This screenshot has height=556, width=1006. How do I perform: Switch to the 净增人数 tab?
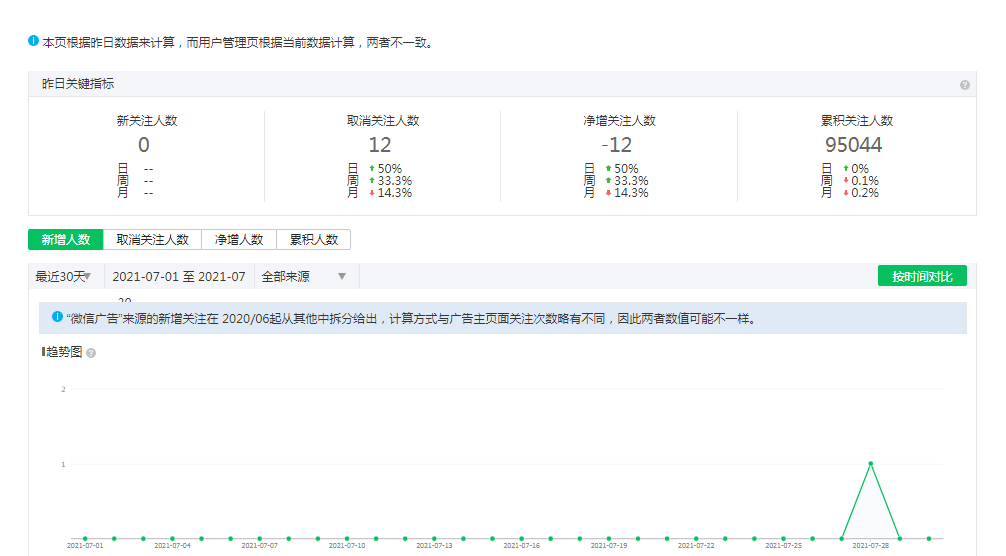[x=238, y=240]
